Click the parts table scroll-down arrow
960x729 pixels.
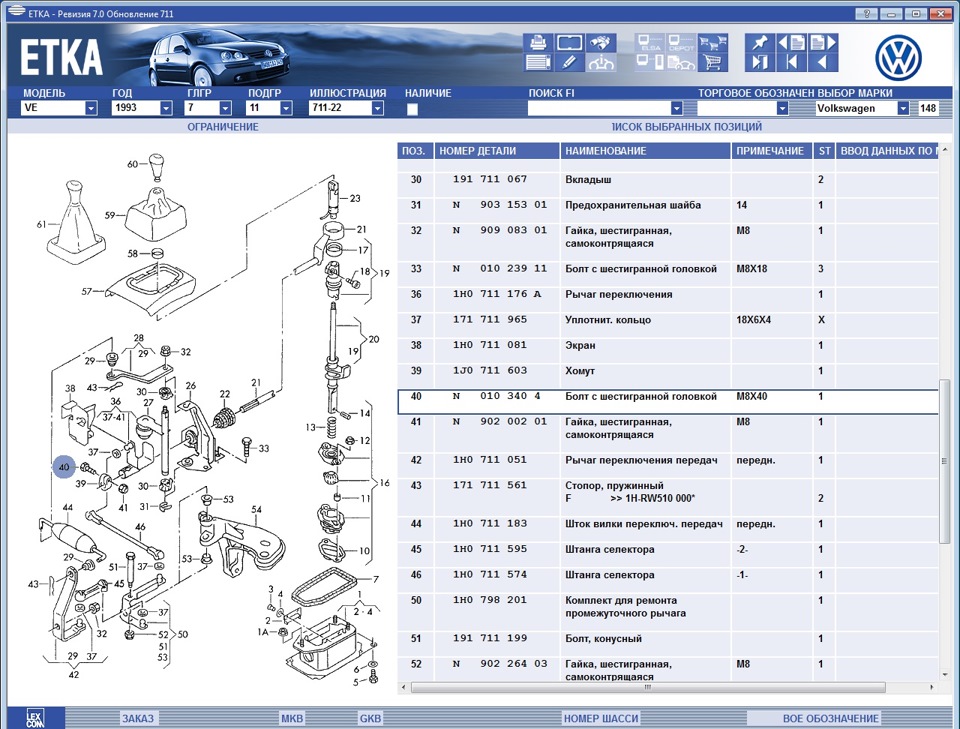point(945,675)
